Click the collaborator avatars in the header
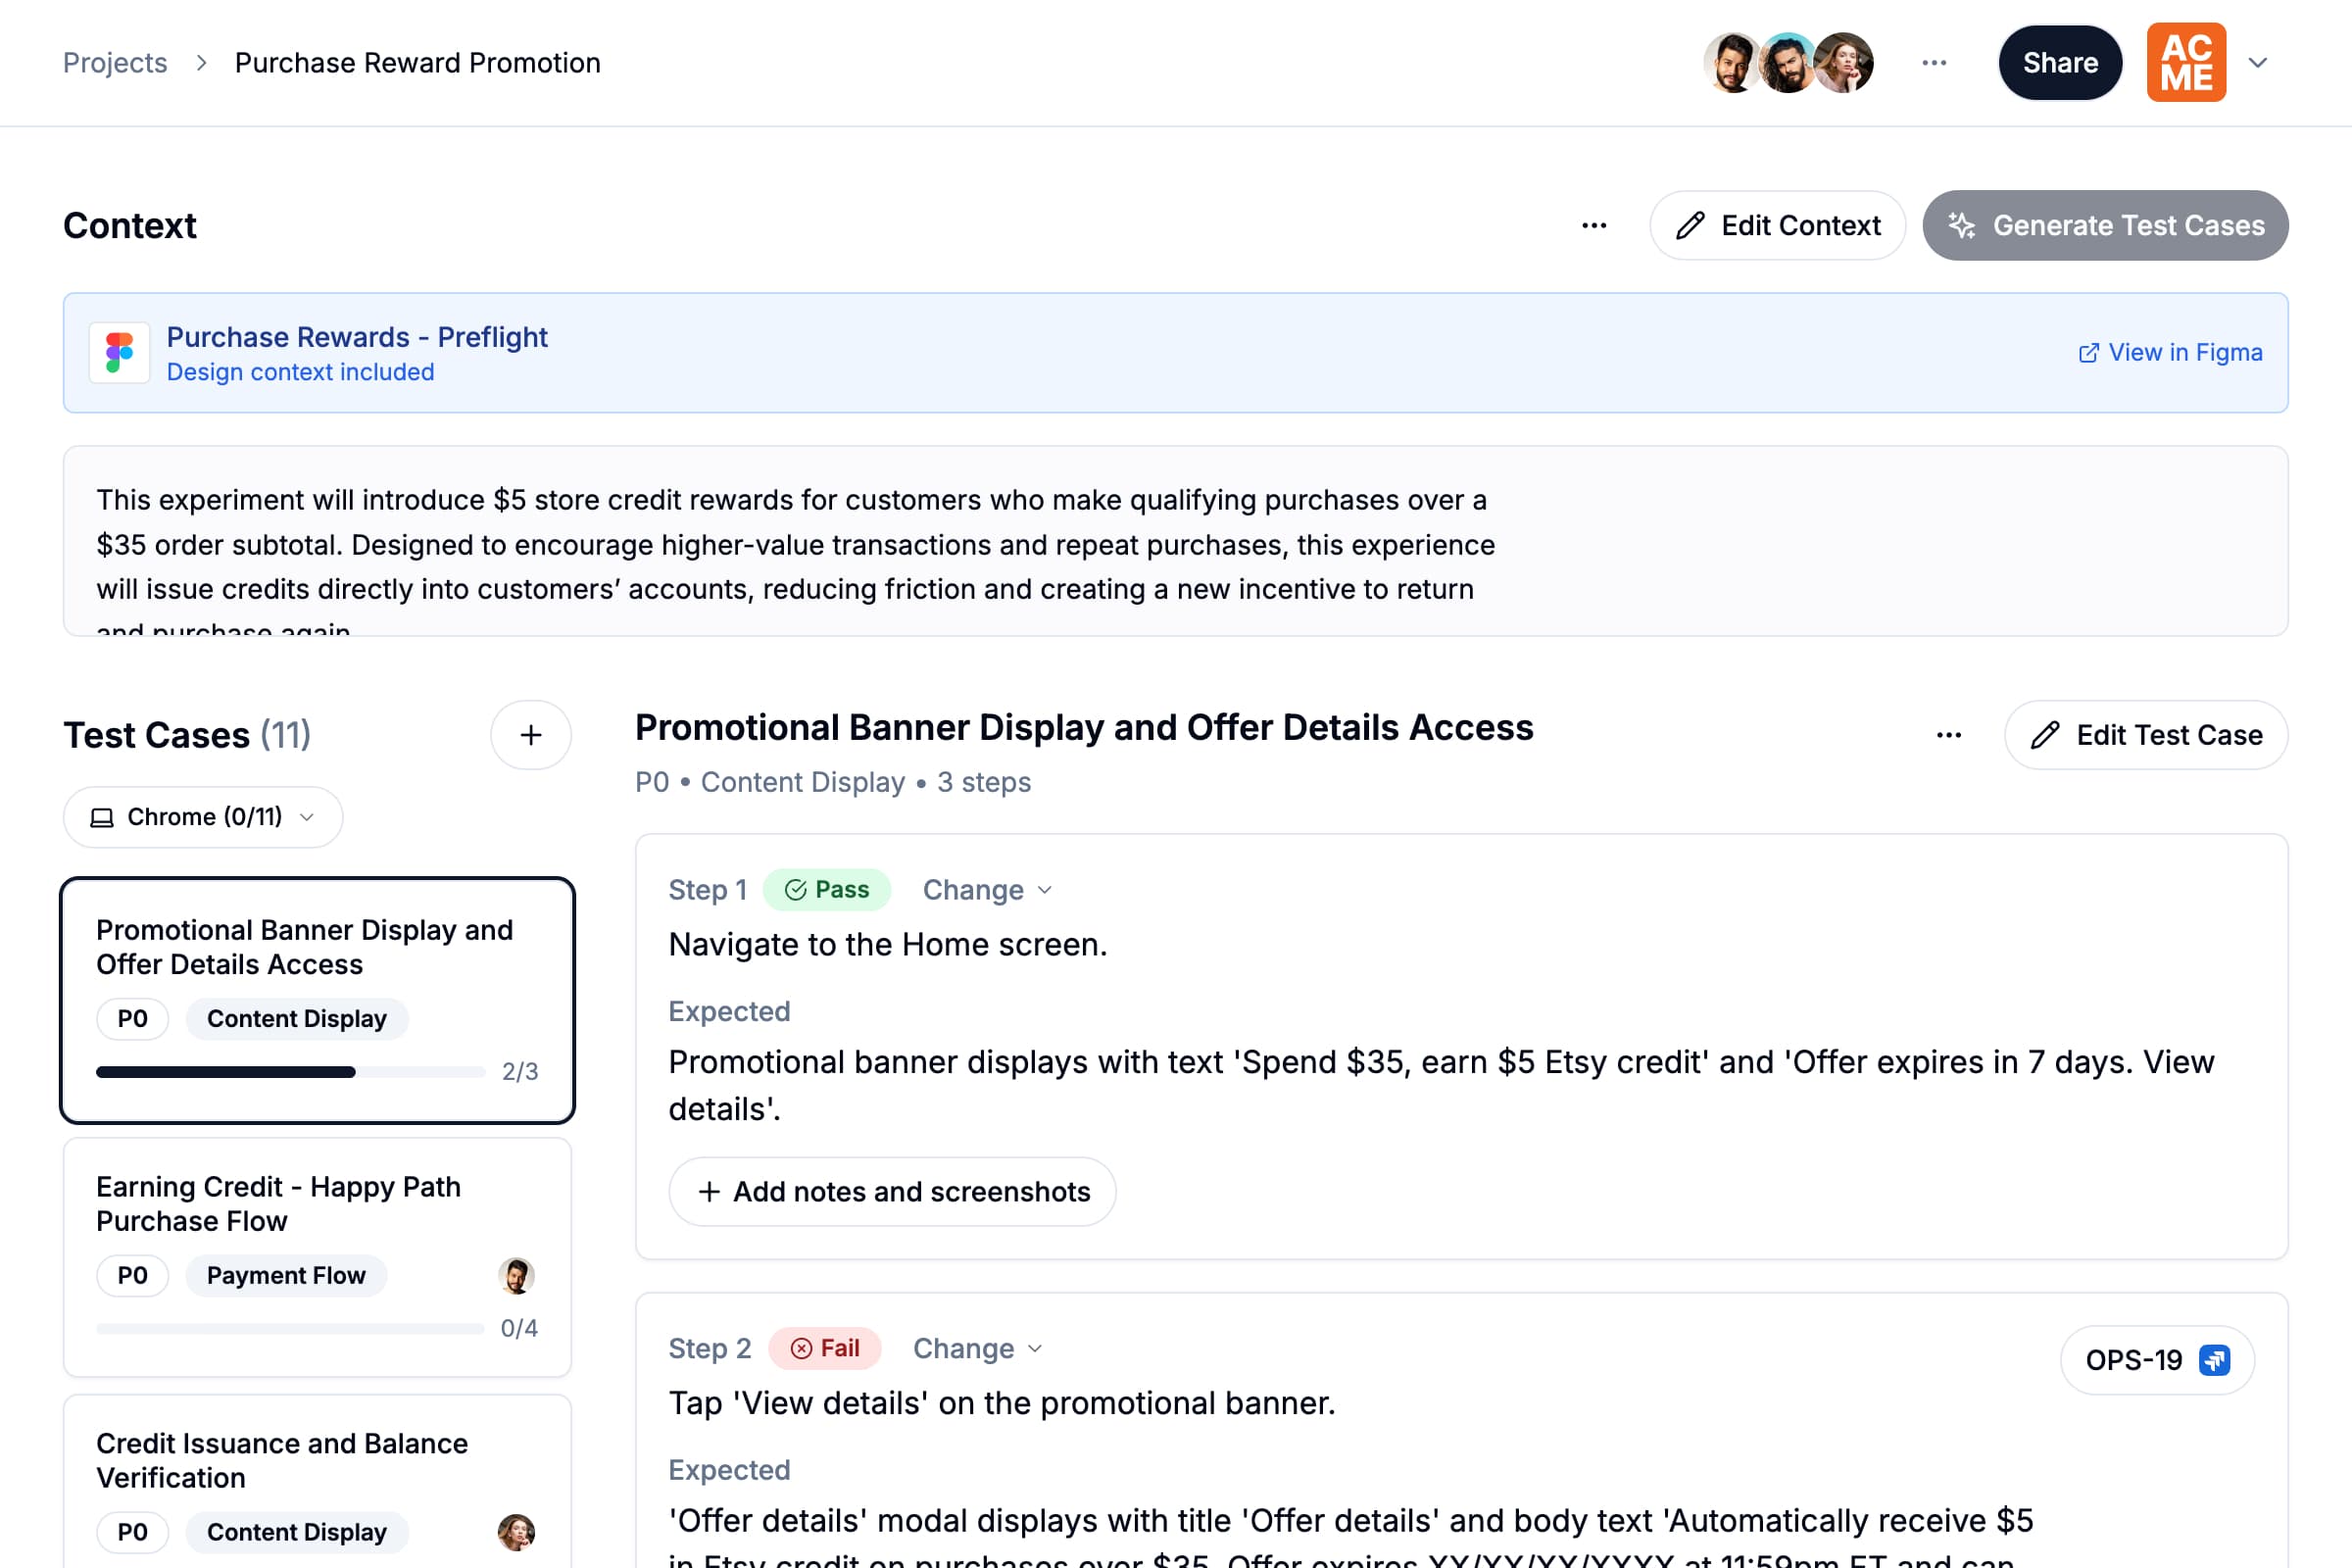Screen dimensions: 2352x1568 (x=1788, y=63)
